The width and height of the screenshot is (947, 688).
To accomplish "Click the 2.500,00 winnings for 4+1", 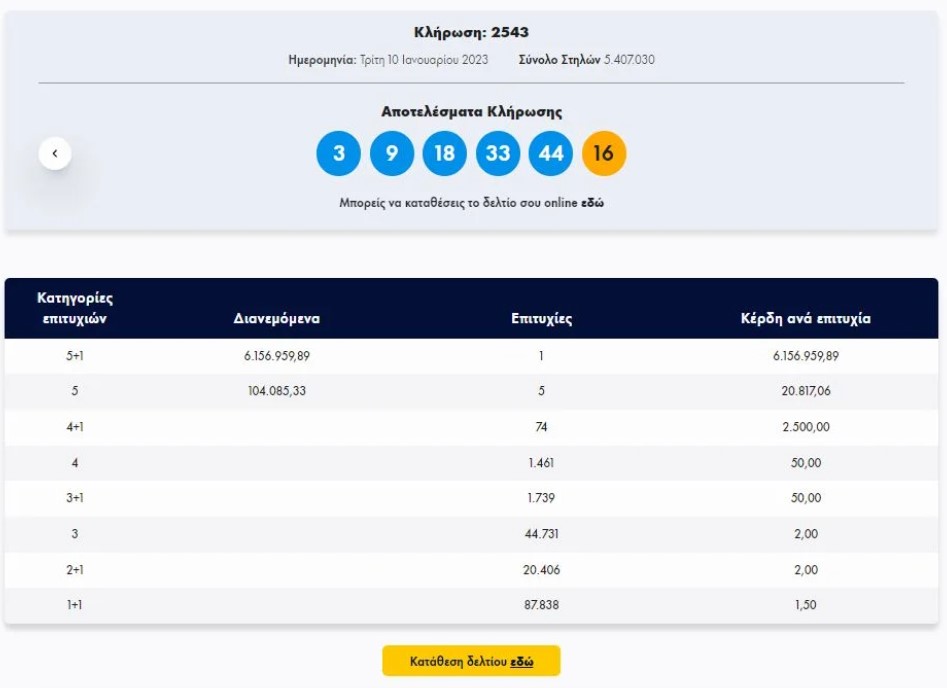I will click(x=806, y=427).
